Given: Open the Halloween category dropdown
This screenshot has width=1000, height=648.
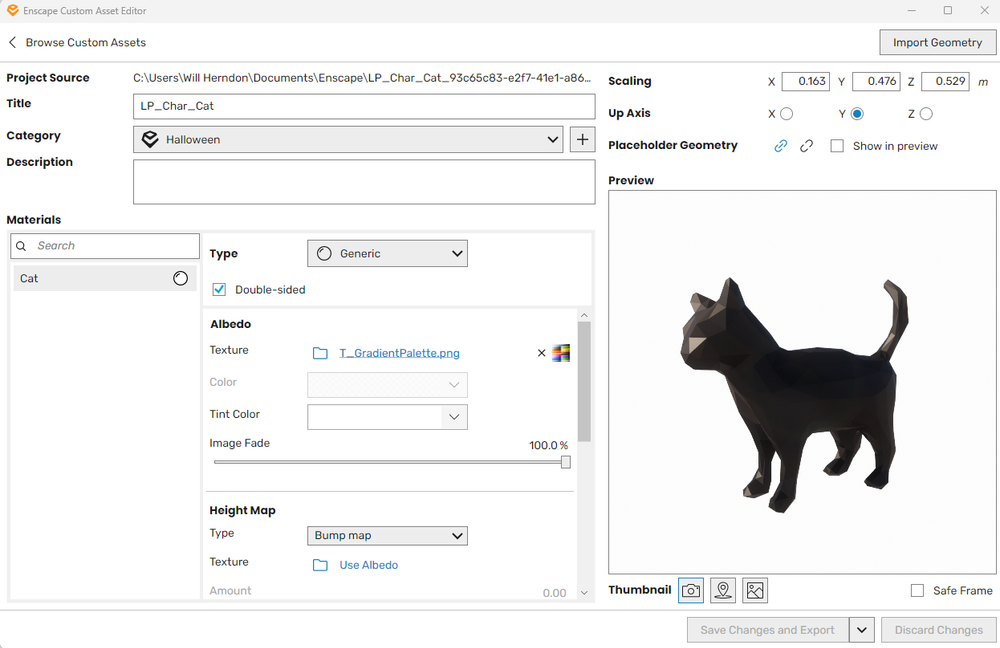Looking at the screenshot, I should point(347,139).
